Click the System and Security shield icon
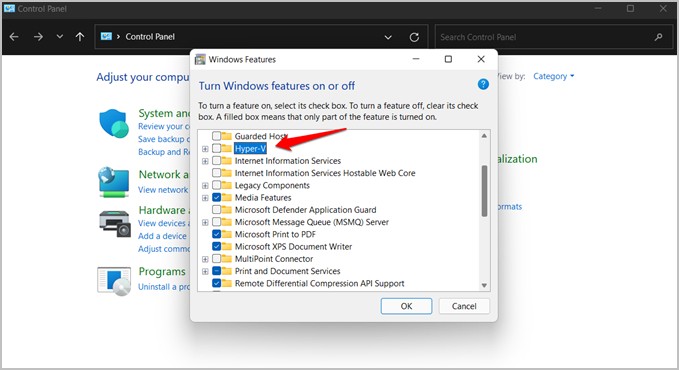This screenshot has width=679, height=370. 114,123
